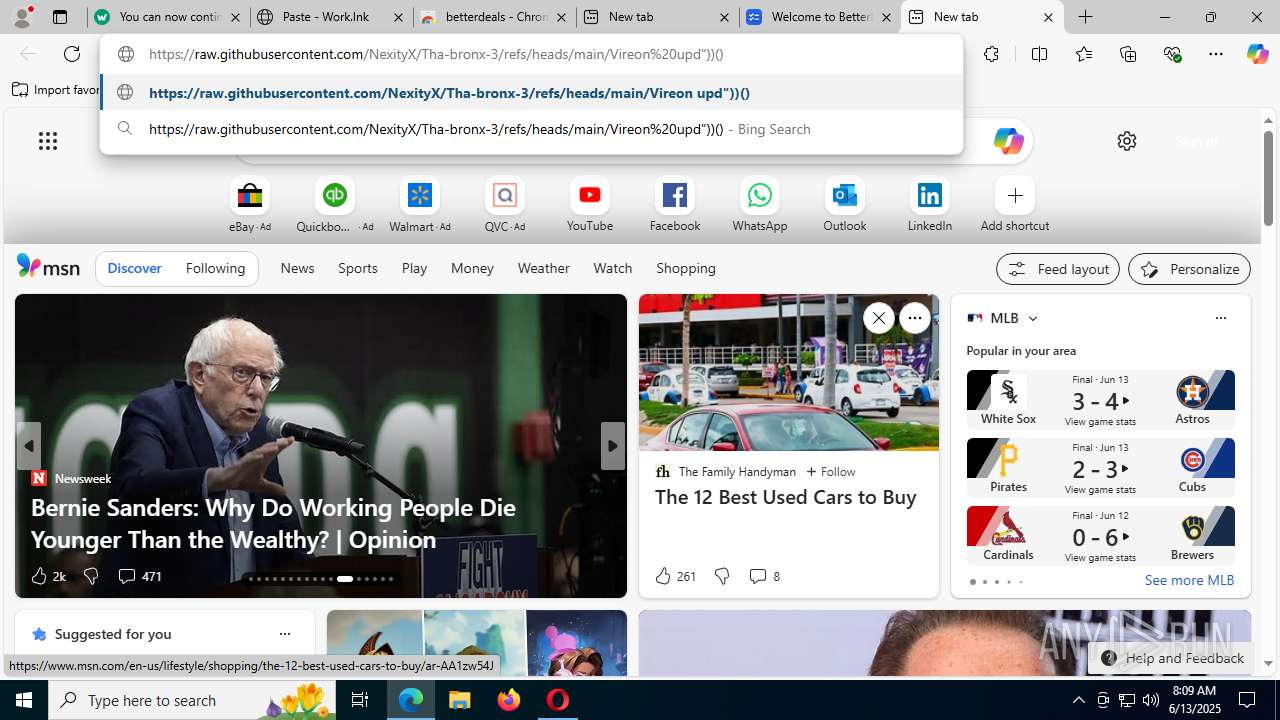Image resolution: width=1280 pixels, height=720 pixels.
Task: Open Task View on the taskbar
Action: coord(360,700)
